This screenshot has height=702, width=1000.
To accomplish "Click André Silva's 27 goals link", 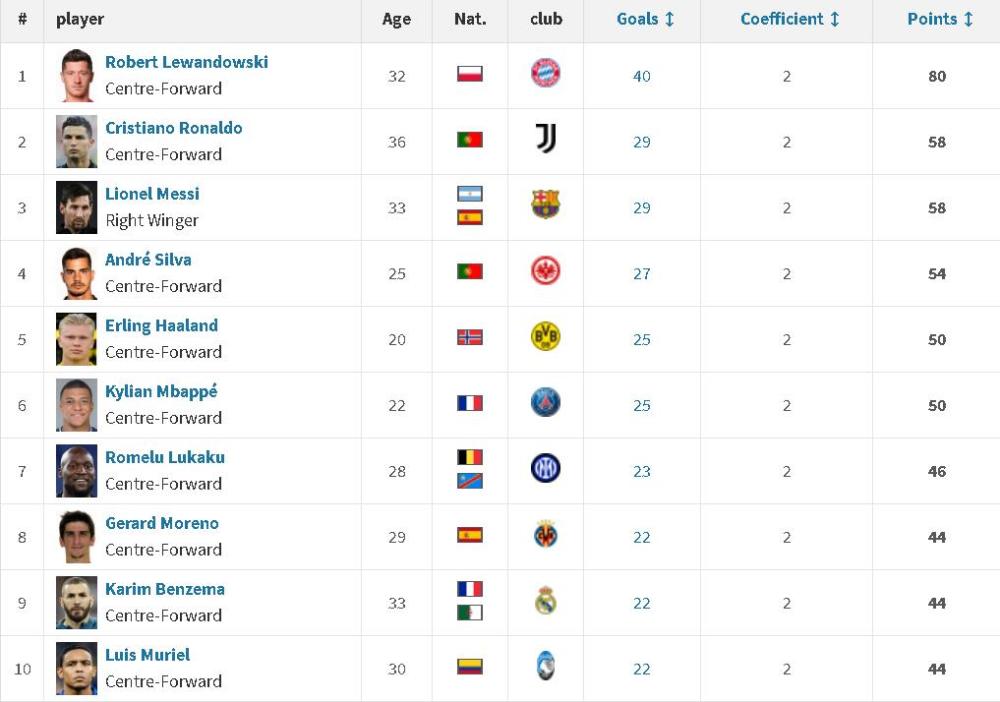I will click(642, 274).
